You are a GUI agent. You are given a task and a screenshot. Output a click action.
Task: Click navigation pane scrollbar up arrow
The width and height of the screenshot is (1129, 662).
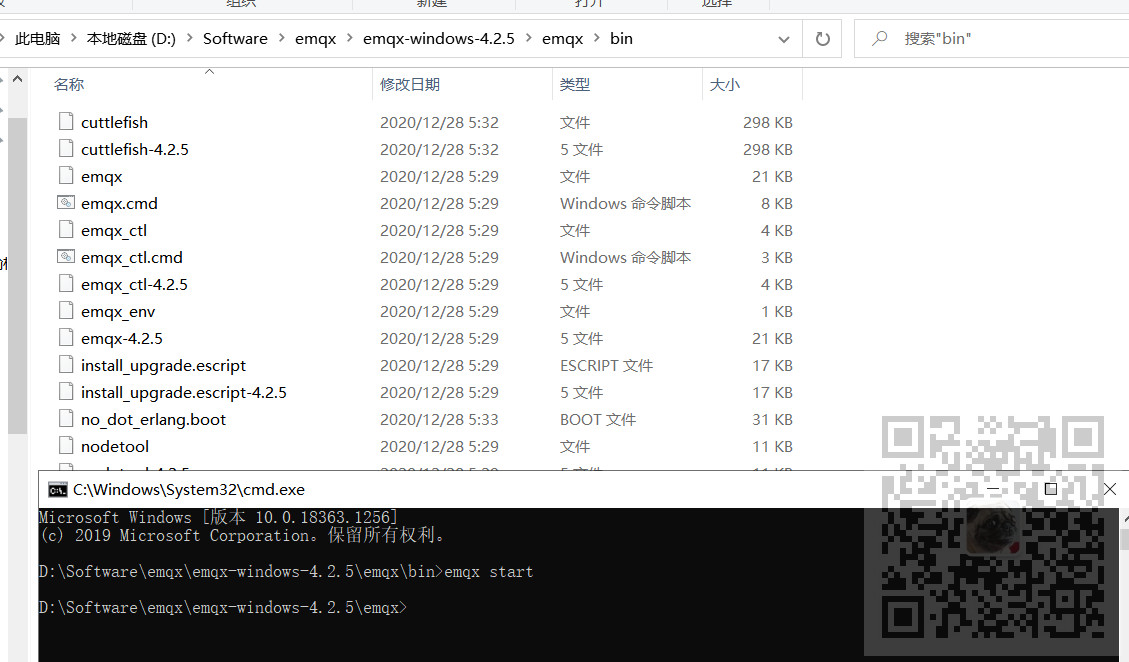18,79
